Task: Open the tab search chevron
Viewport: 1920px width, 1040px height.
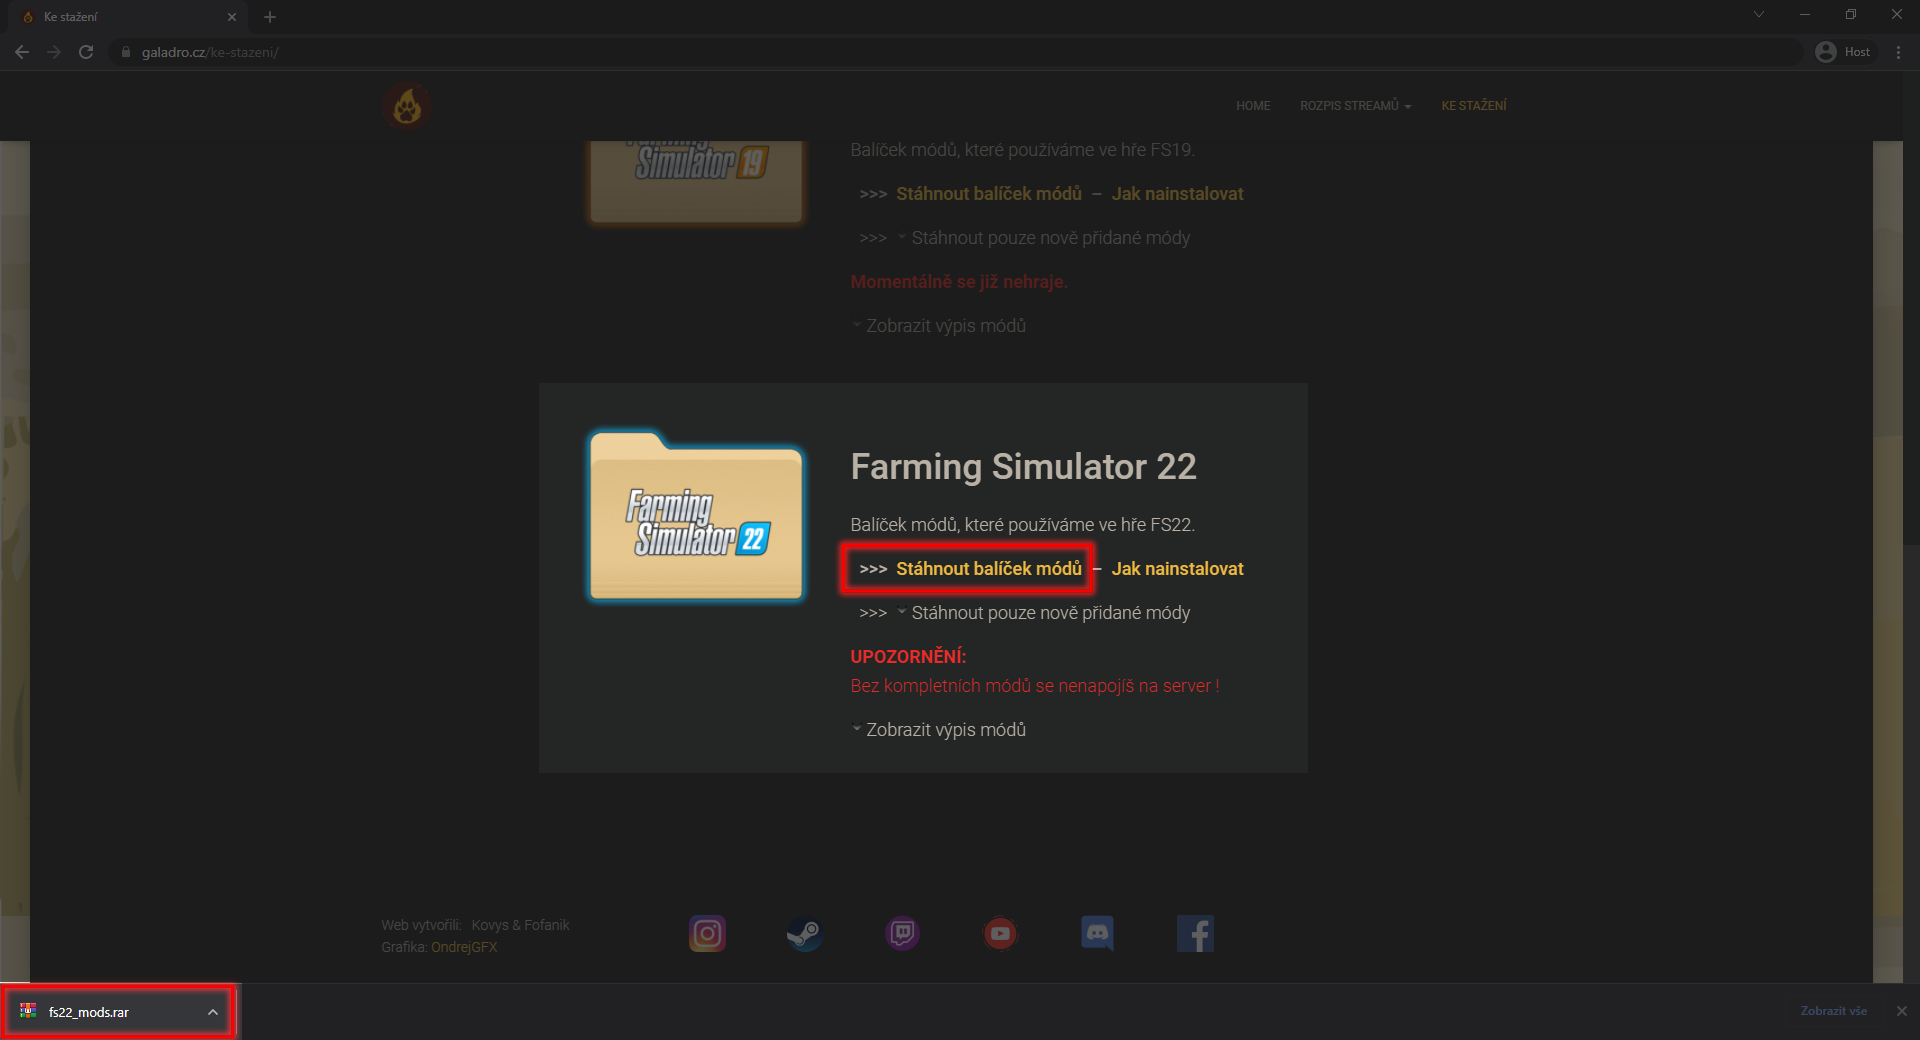Action: click(x=1759, y=14)
